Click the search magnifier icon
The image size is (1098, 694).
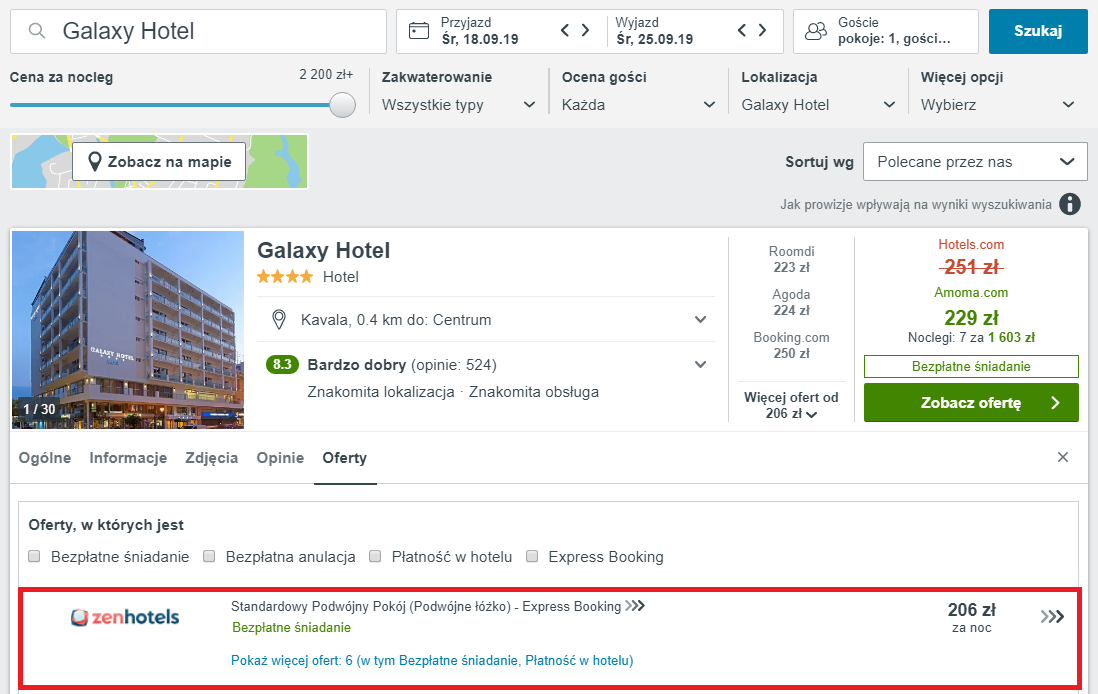pyautogui.click(x=37, y=31)
